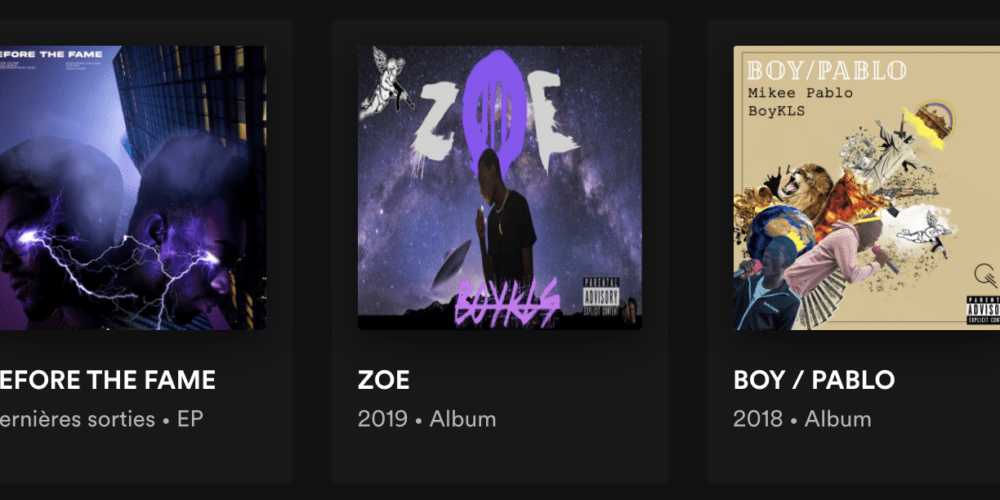Click the '2019 • Album' subtitle
This screenshot has height=500, width=1000.
(x=427, y=419)
